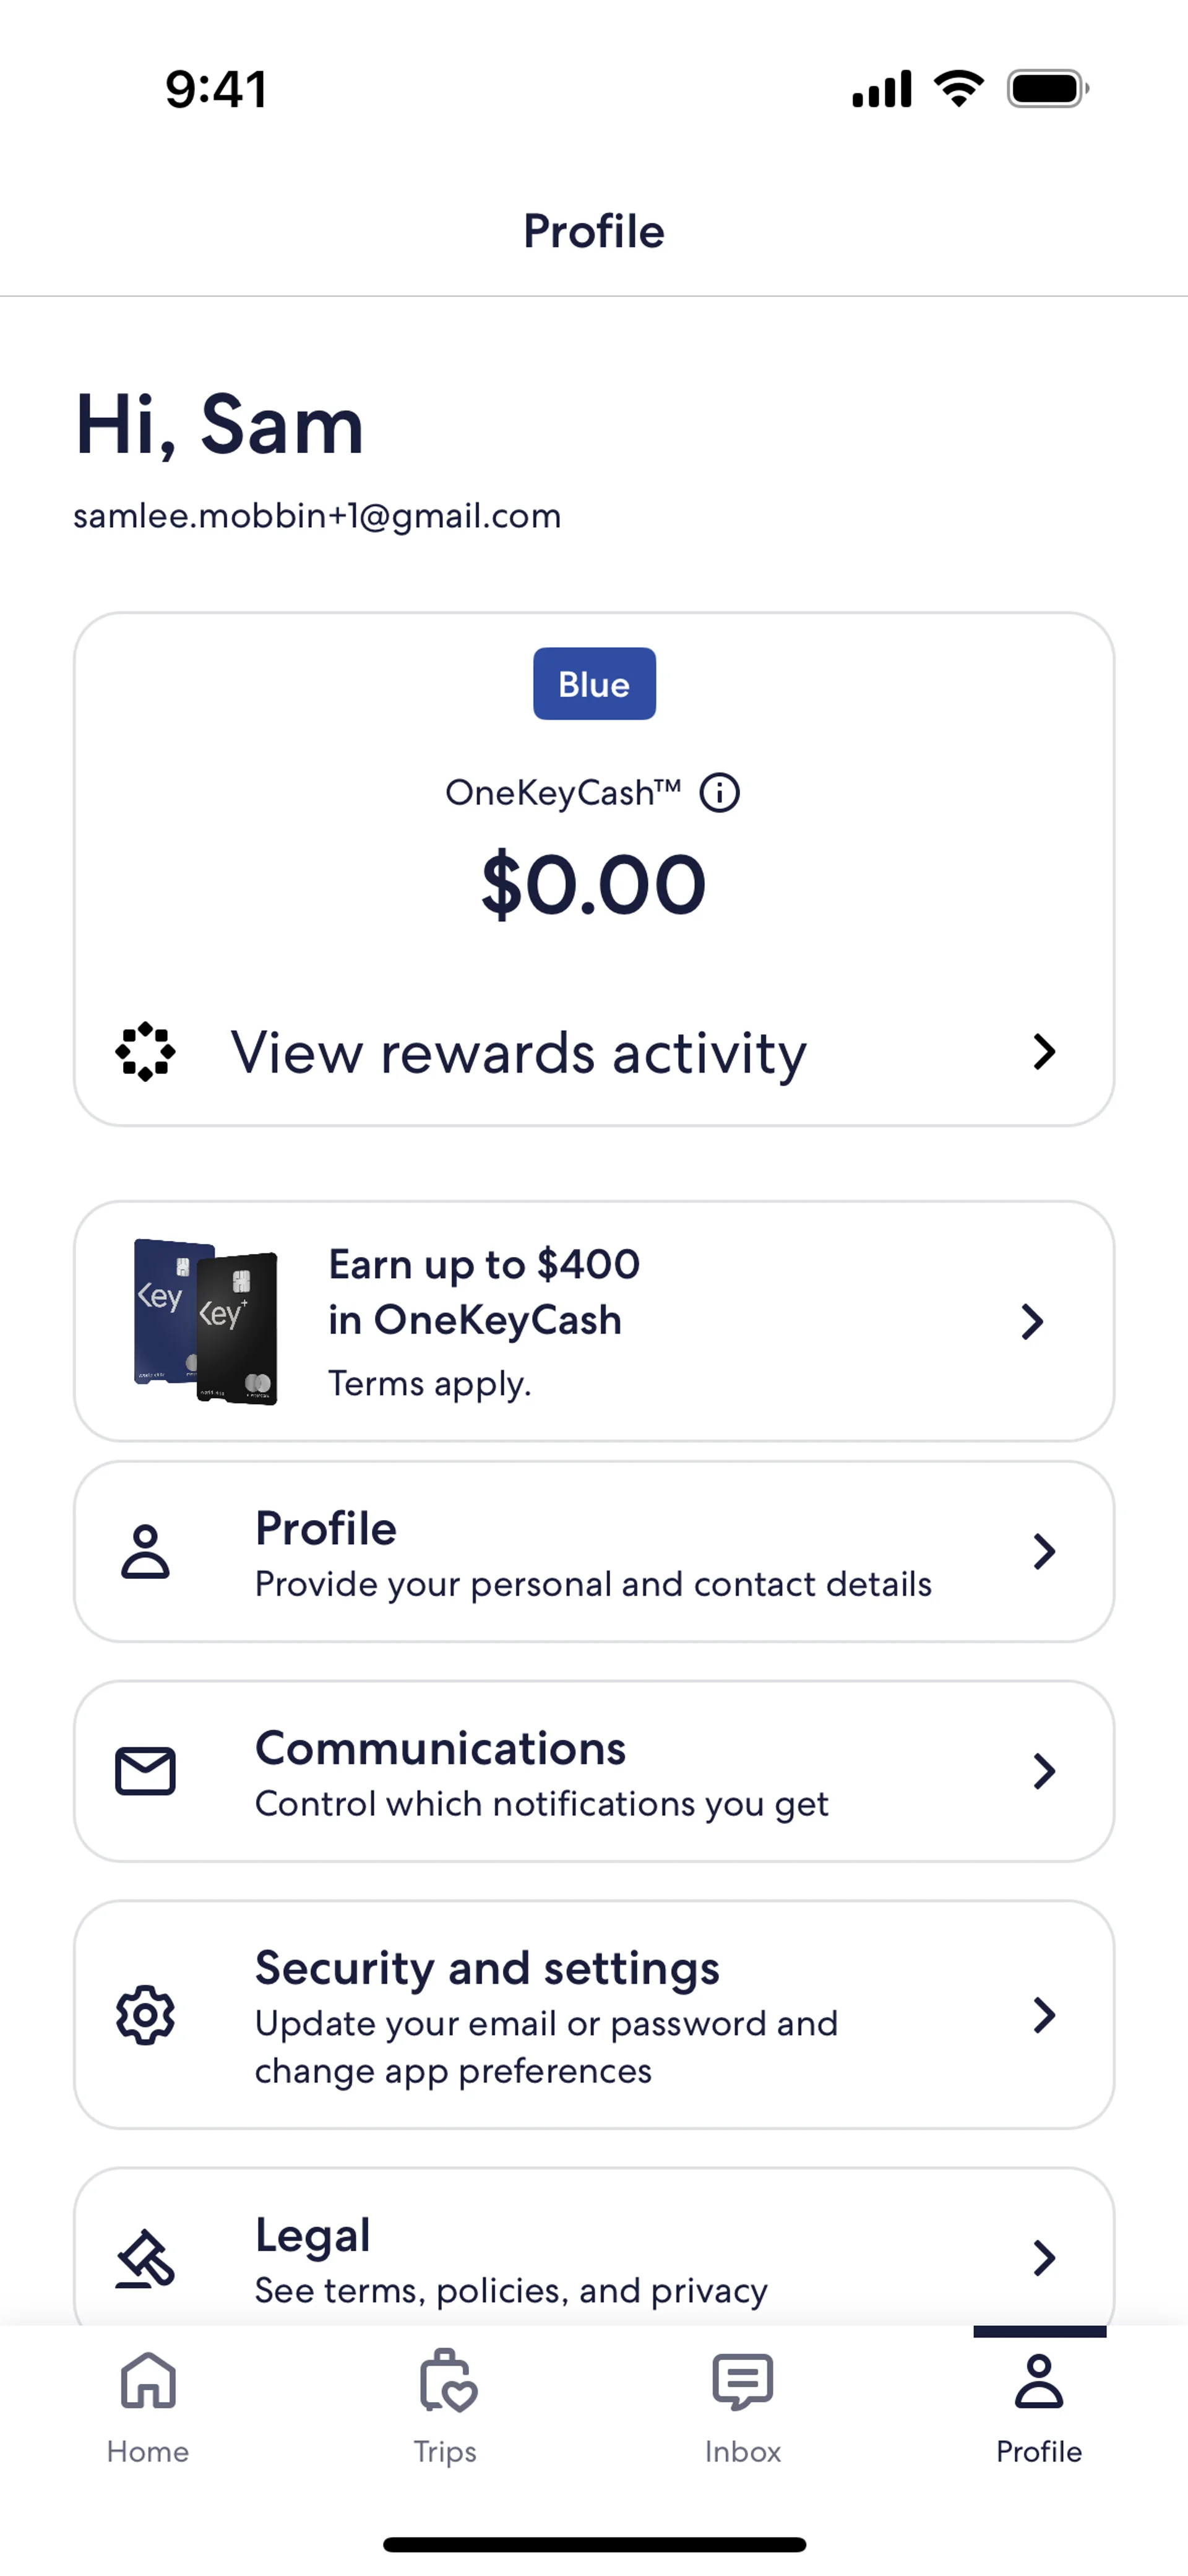Open the Earn up to $400 chevron

point(1032,1321)
